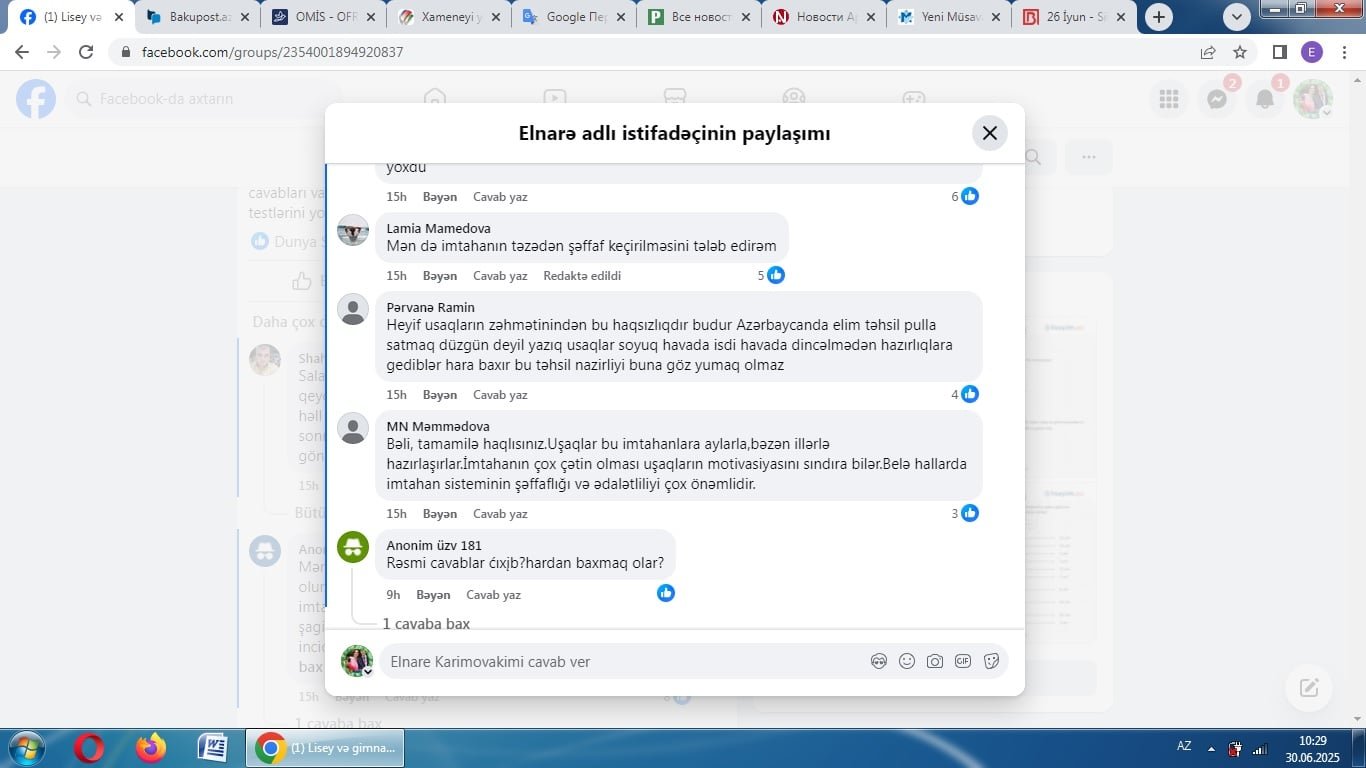The width and height of the screenshot is (1366, 768).
Task: Switch to the Xameneyi tab
Action: [x=447, y=17]
